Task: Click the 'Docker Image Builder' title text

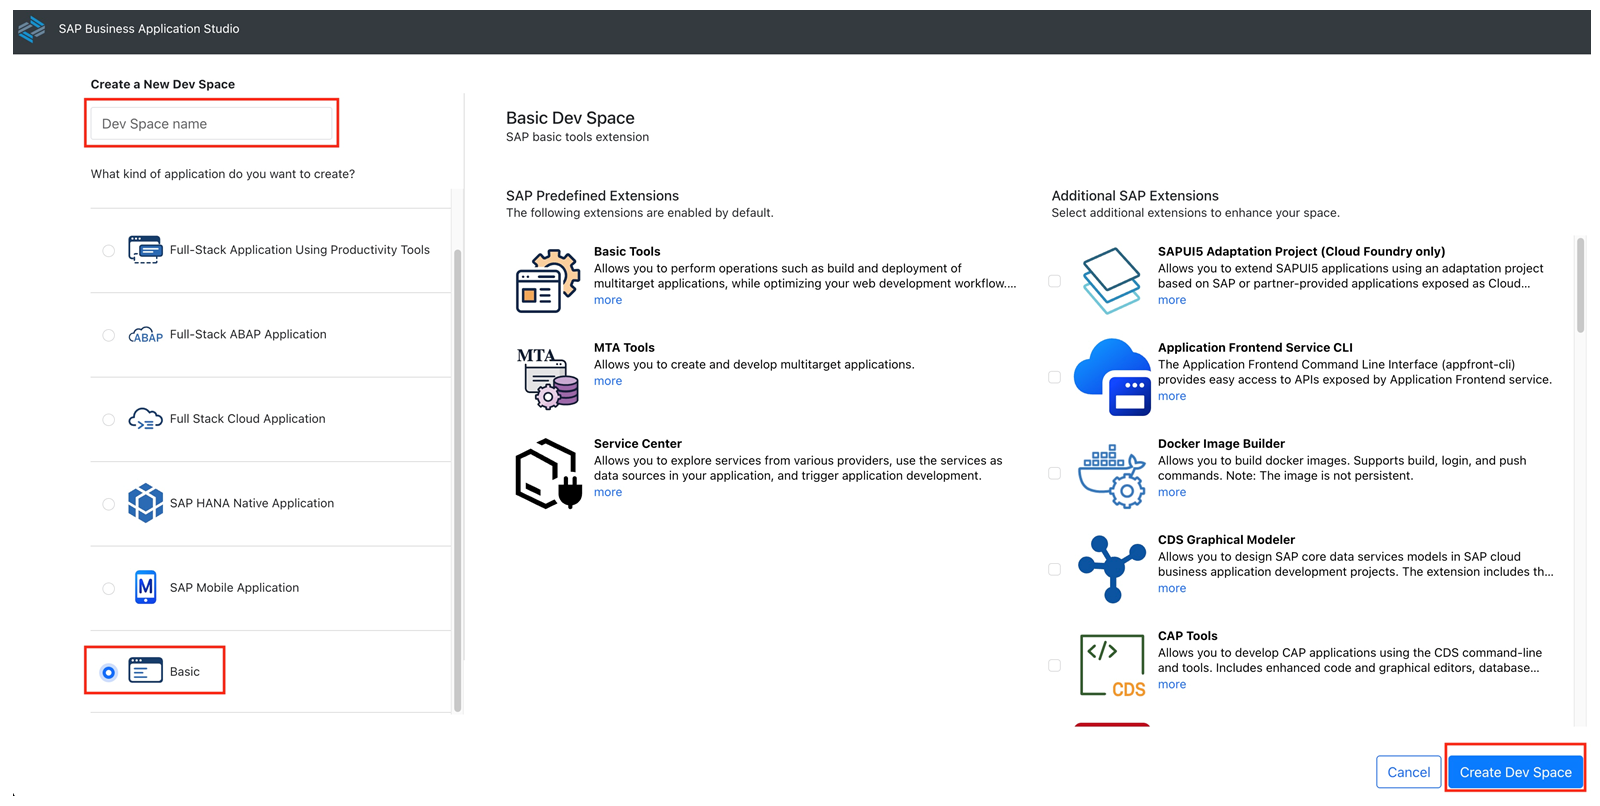Action: tap(1221, 444)
